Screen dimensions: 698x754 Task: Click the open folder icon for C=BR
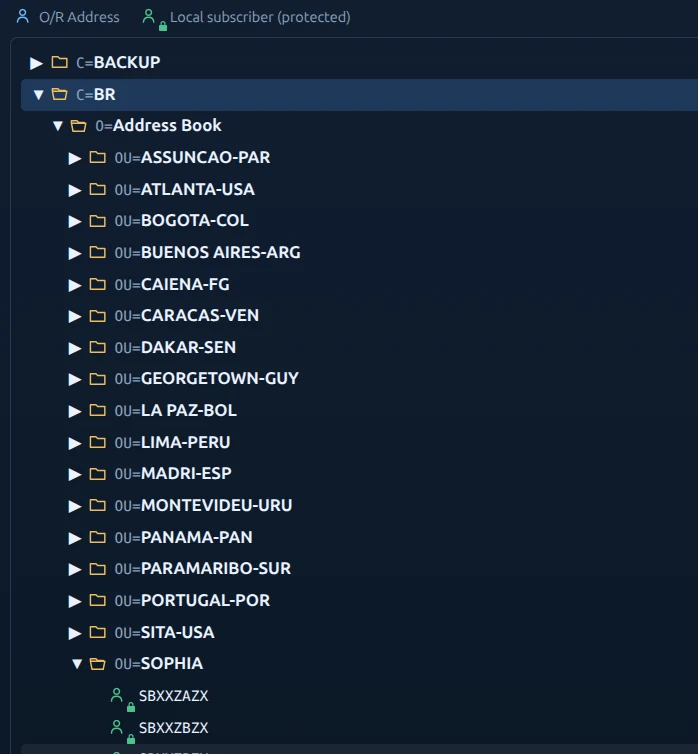(x=60, y=94)
